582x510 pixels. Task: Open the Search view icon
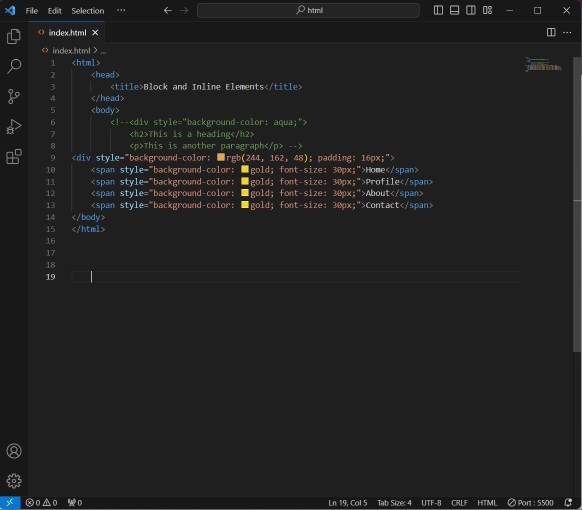pyautogui.click(x=14, y=66)
